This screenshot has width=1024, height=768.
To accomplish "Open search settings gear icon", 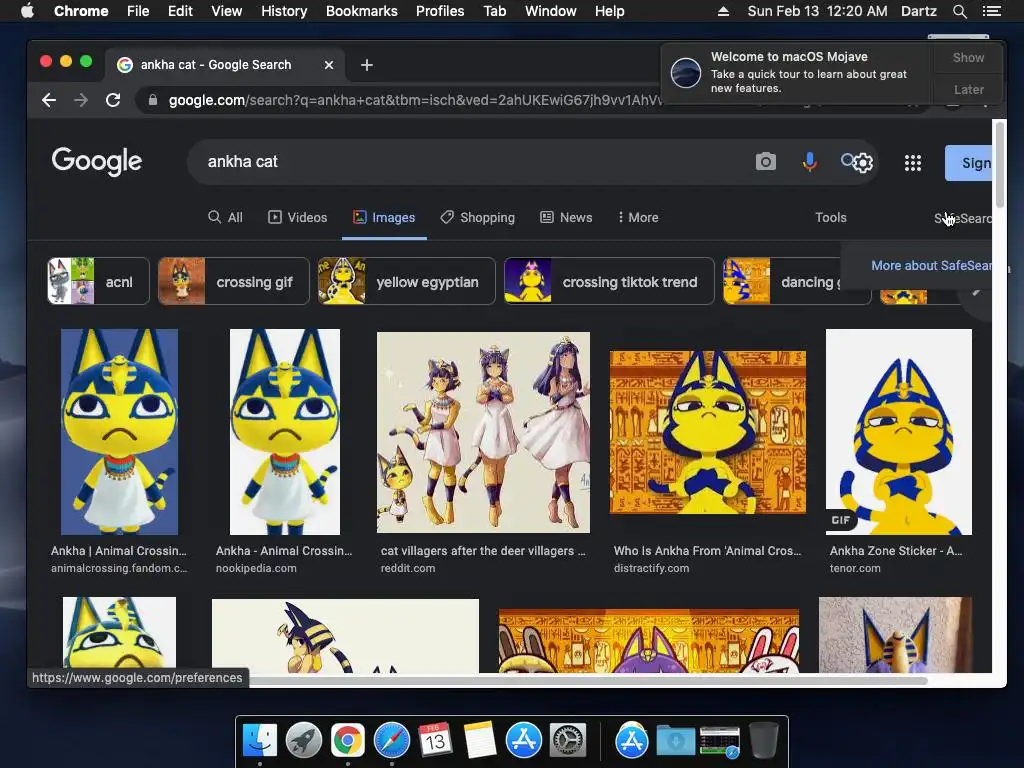I will click(863, 163).
